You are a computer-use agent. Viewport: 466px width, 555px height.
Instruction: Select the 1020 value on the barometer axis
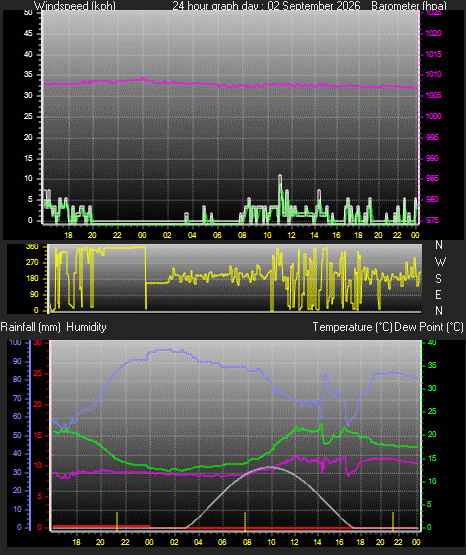(433, 33)
